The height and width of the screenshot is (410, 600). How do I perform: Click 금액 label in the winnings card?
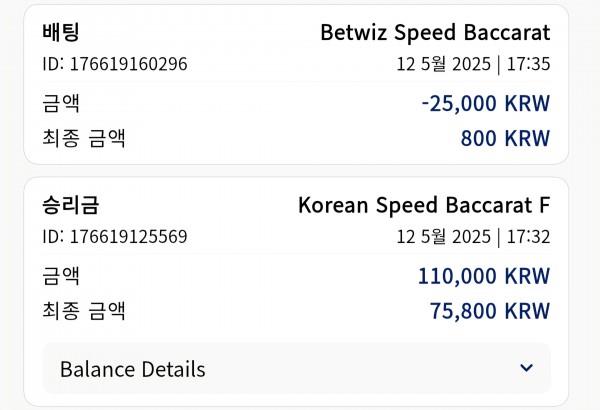point(61,276)
